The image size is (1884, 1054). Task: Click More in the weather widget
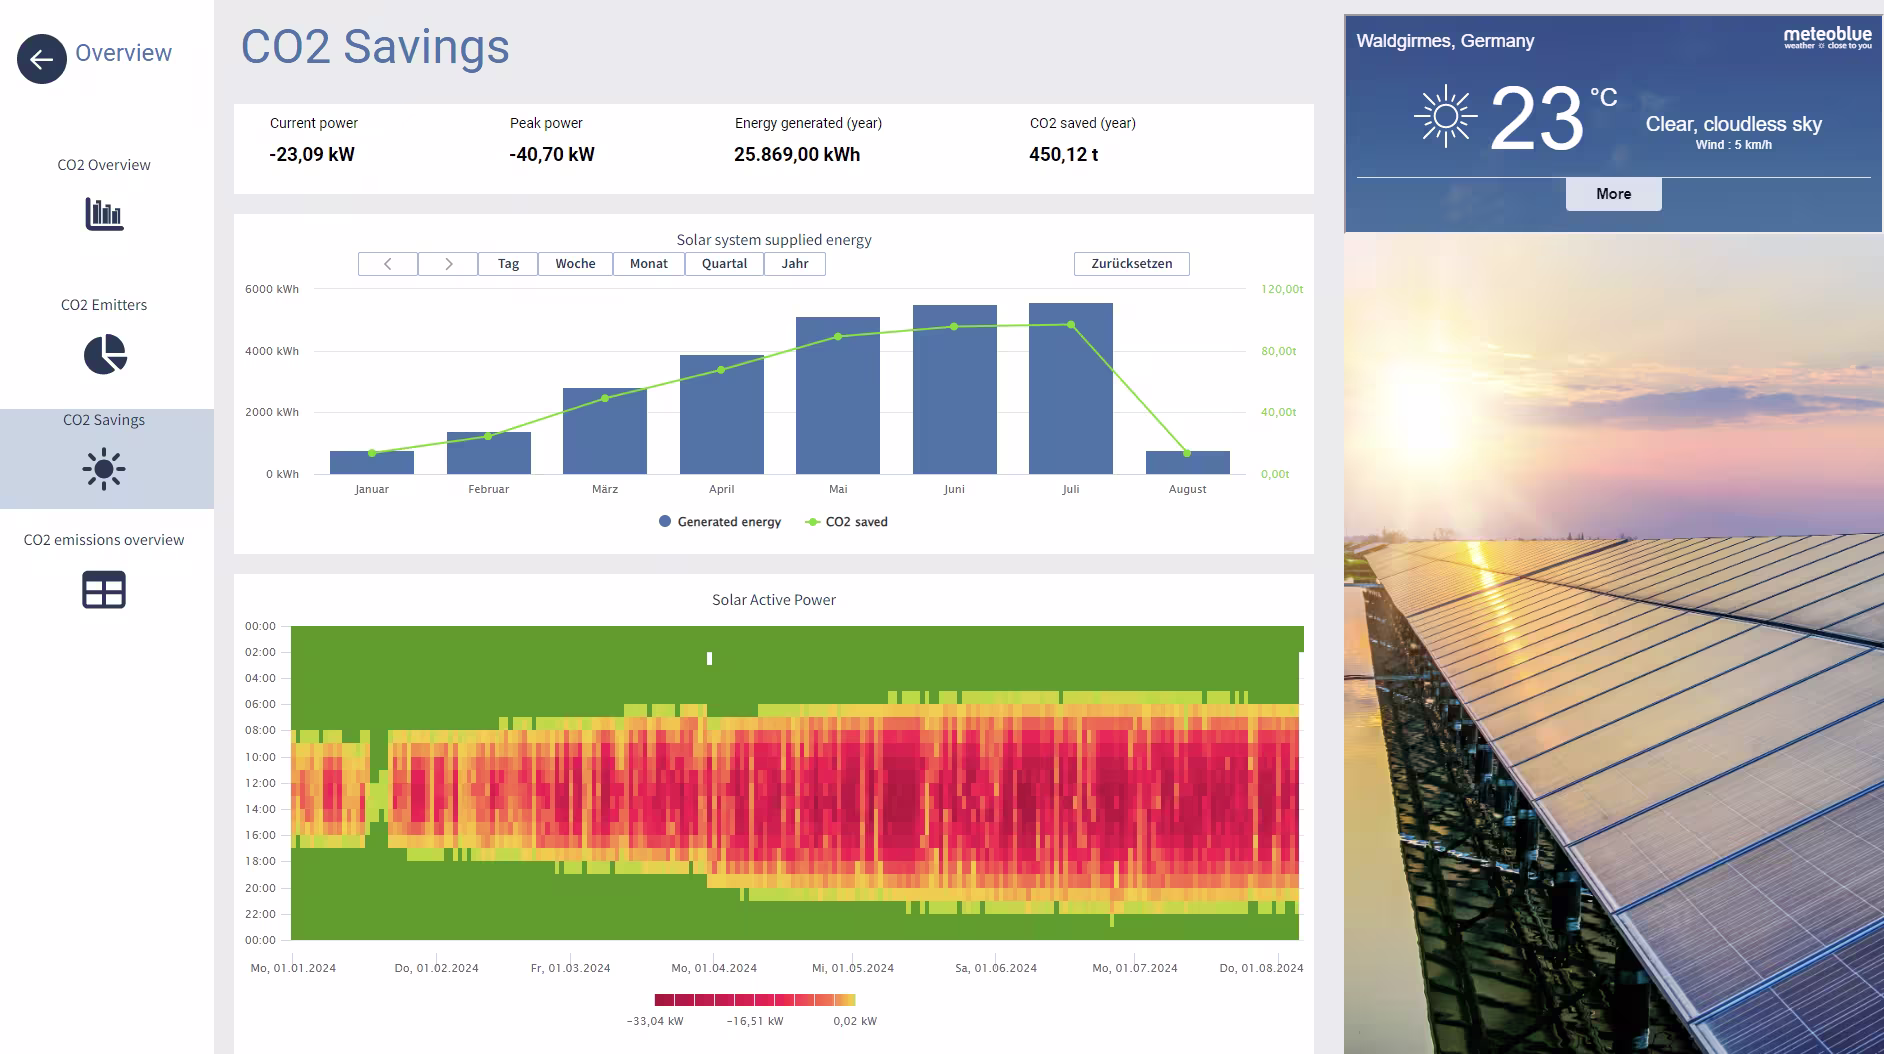point(1612,193)
